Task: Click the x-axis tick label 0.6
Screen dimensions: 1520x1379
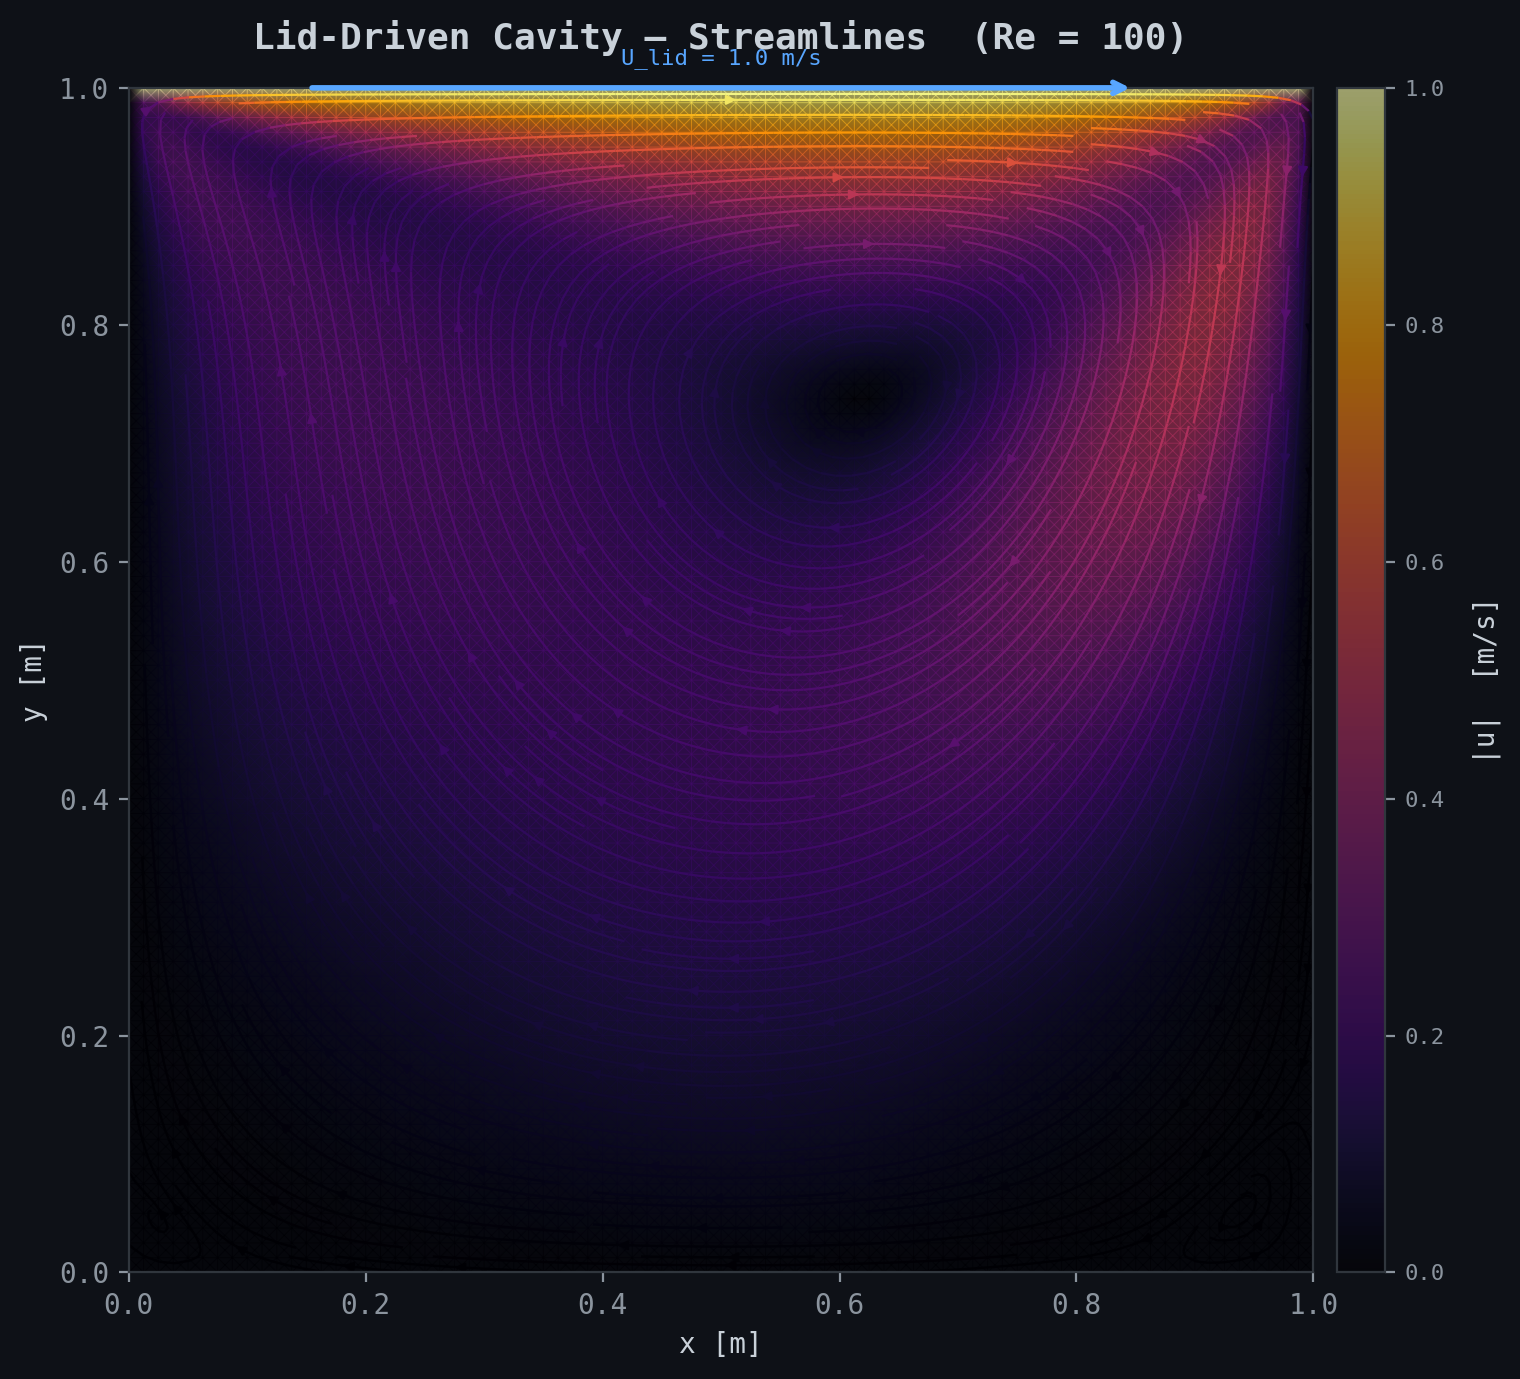Action: point(840,1305)
